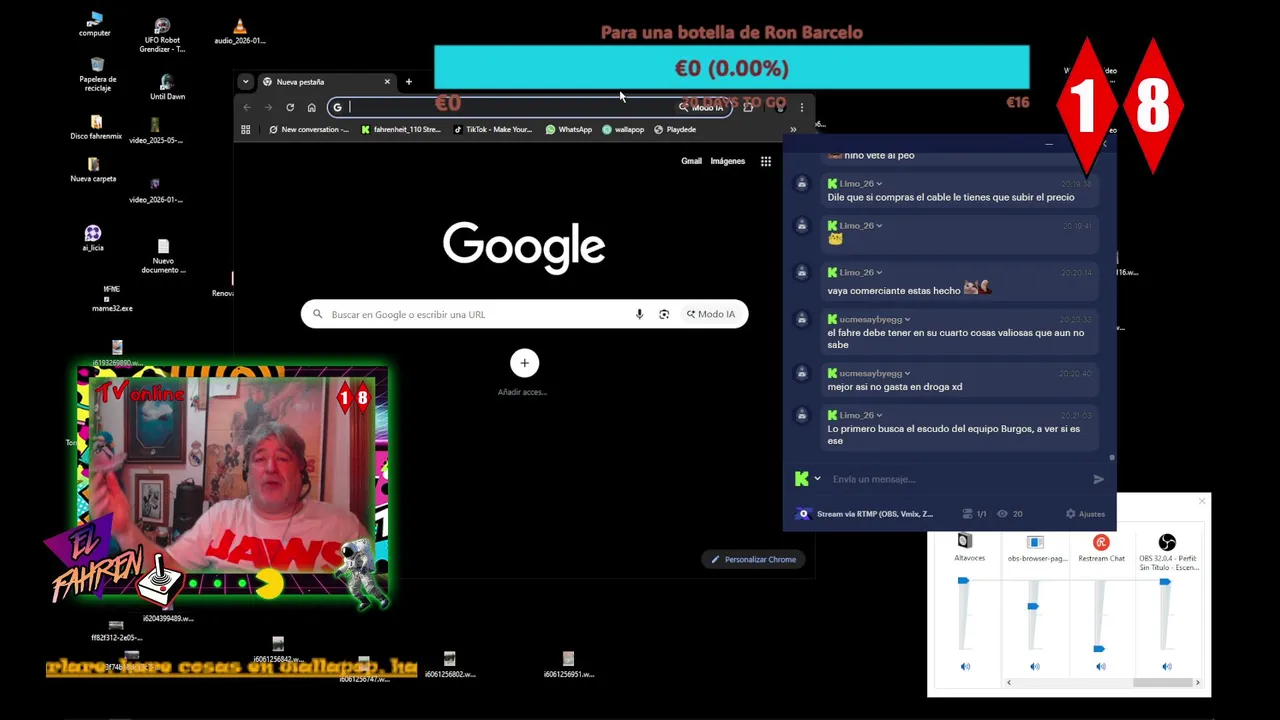This screenshot has height=720, width=1280.
Task: Open Imágenes link on Google page
Action: click(728, 161)
